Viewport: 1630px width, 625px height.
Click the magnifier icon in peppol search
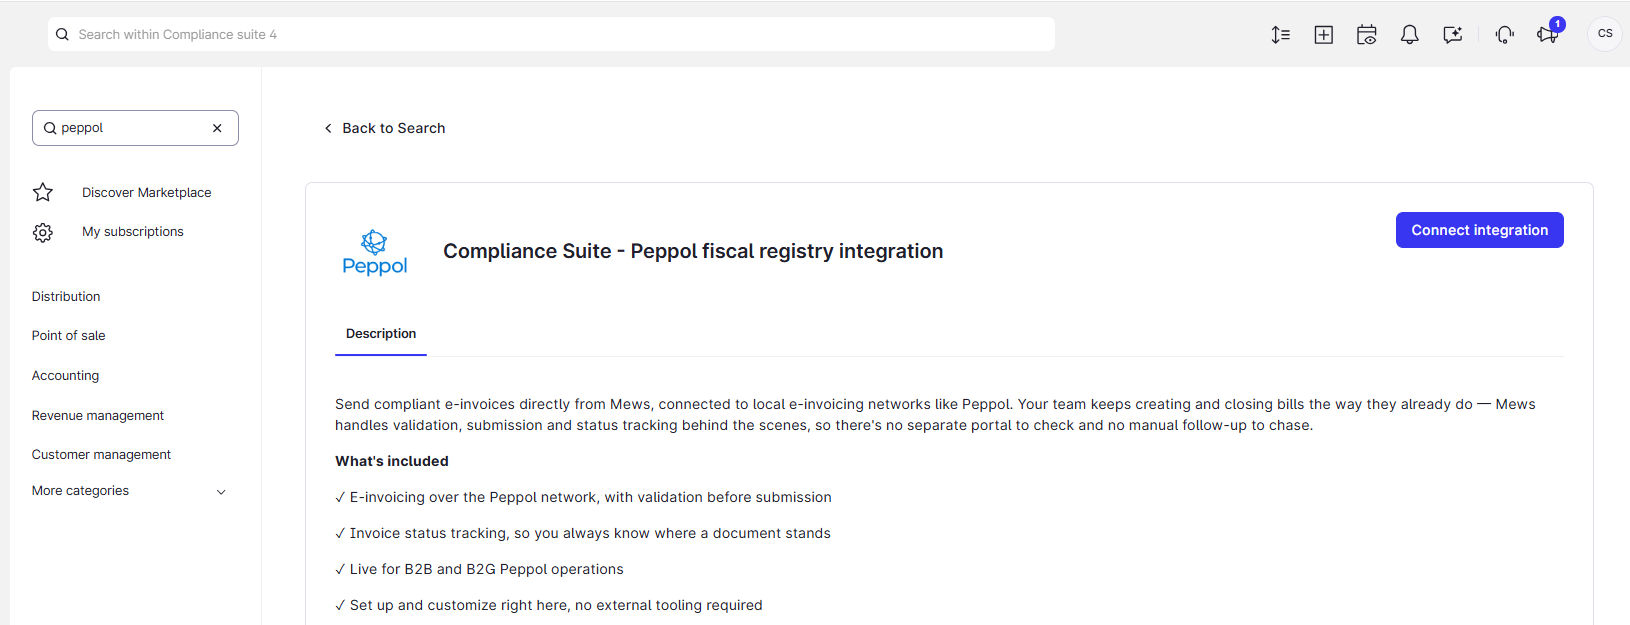click(50, 128)
